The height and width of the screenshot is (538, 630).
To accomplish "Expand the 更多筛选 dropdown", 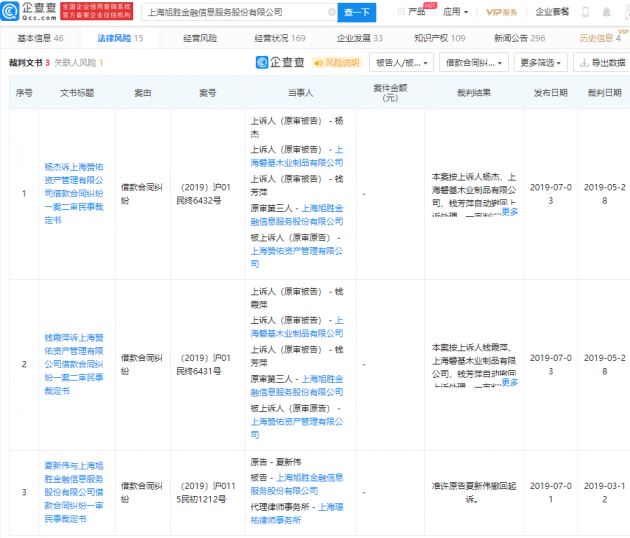I will (540, 63).
